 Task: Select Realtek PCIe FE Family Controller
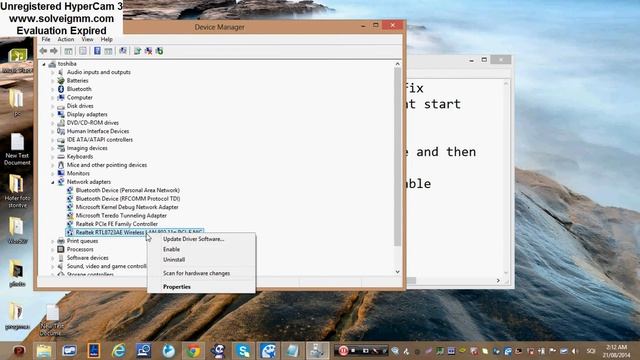[116, 224]
